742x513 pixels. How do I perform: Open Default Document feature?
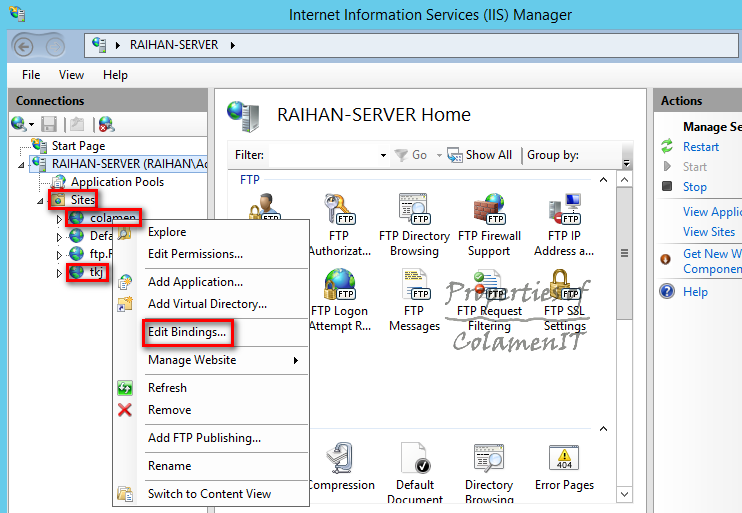pos(415,473)
